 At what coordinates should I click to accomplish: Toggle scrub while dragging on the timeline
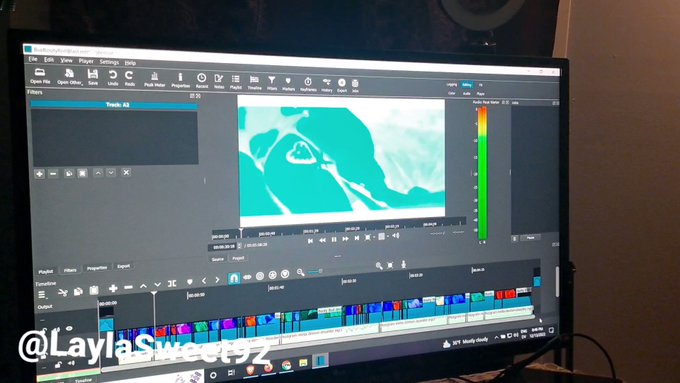point(247,277)
